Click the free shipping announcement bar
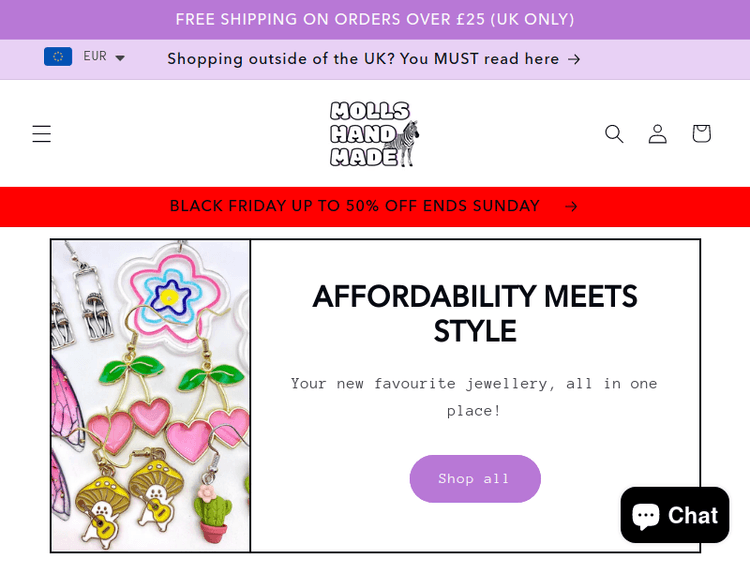The image size is (750, 563). 375,19
